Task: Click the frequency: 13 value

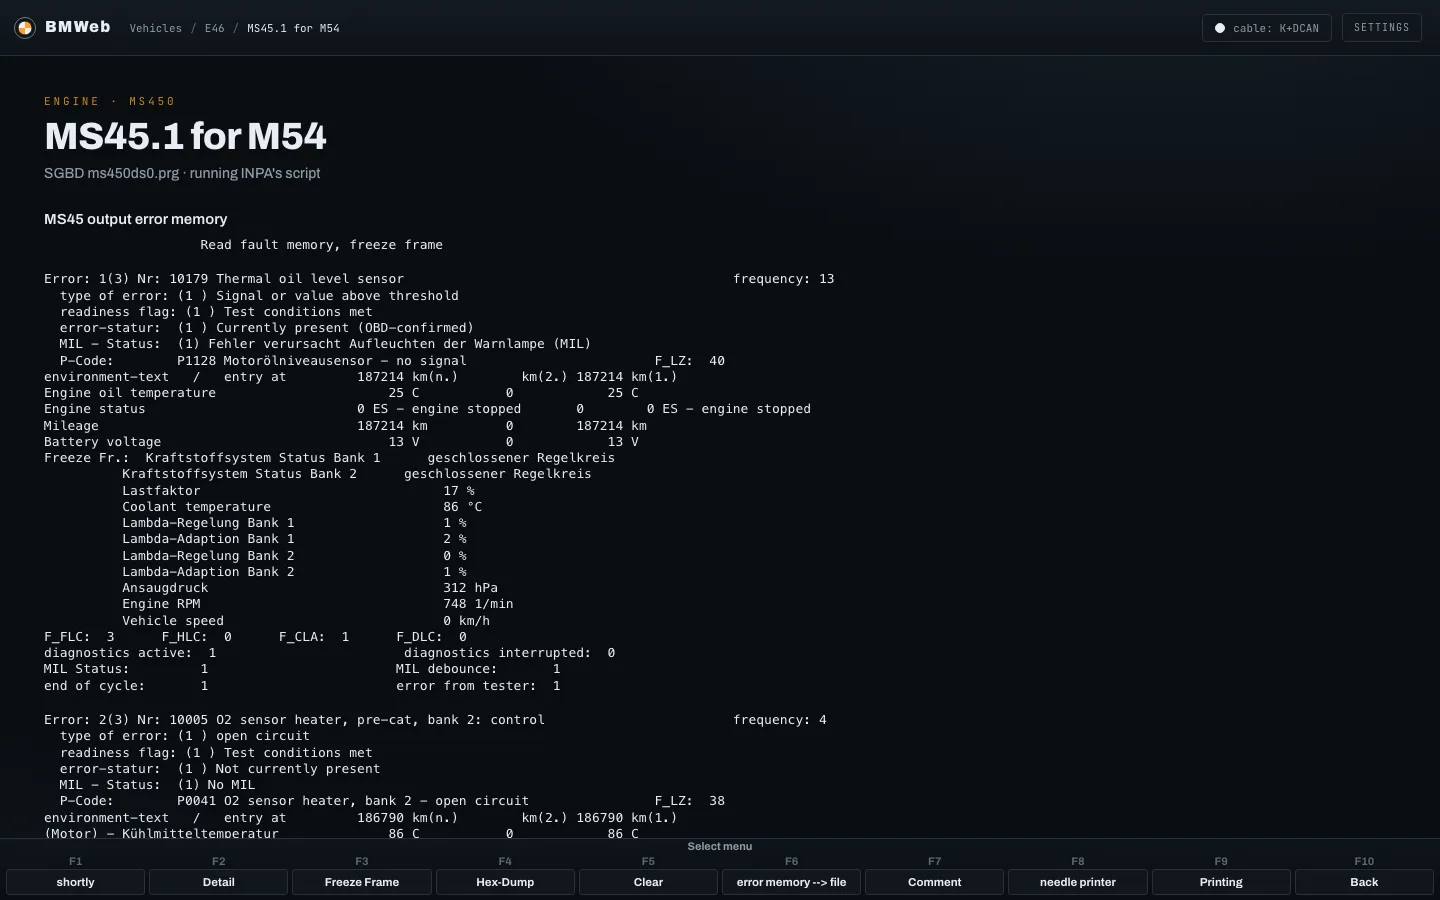Action: [x=783, y=279]
